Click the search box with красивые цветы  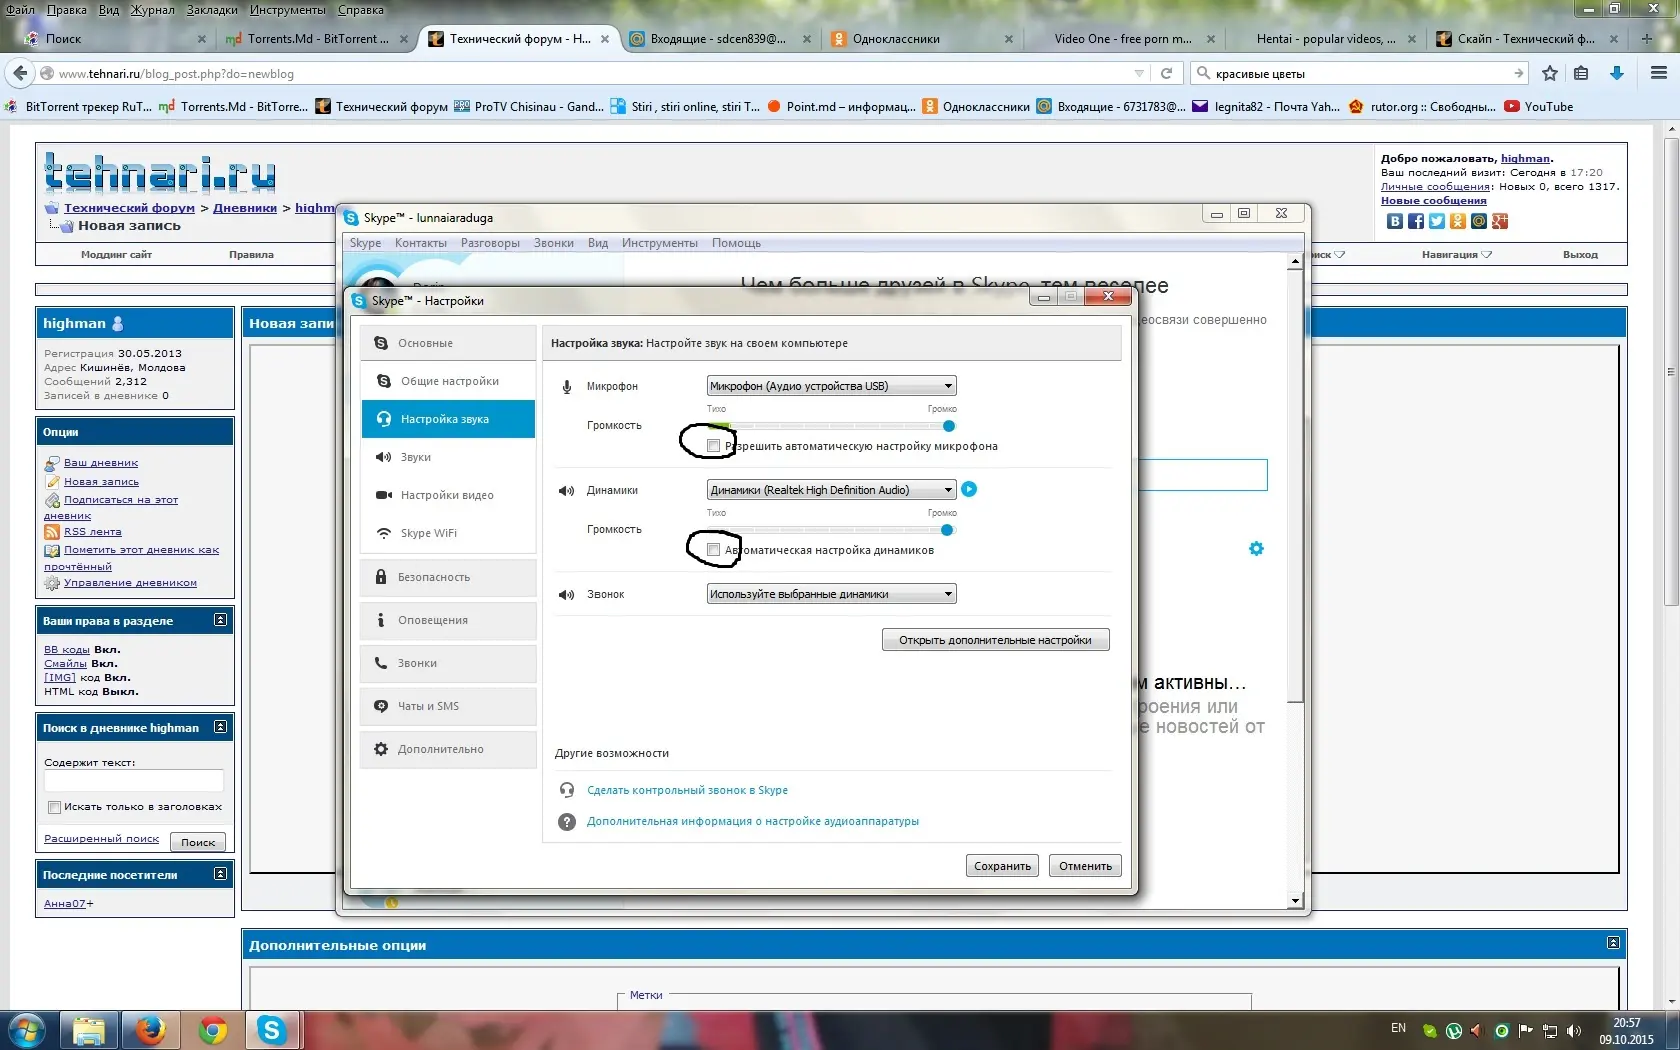(x=1360, y=74)
